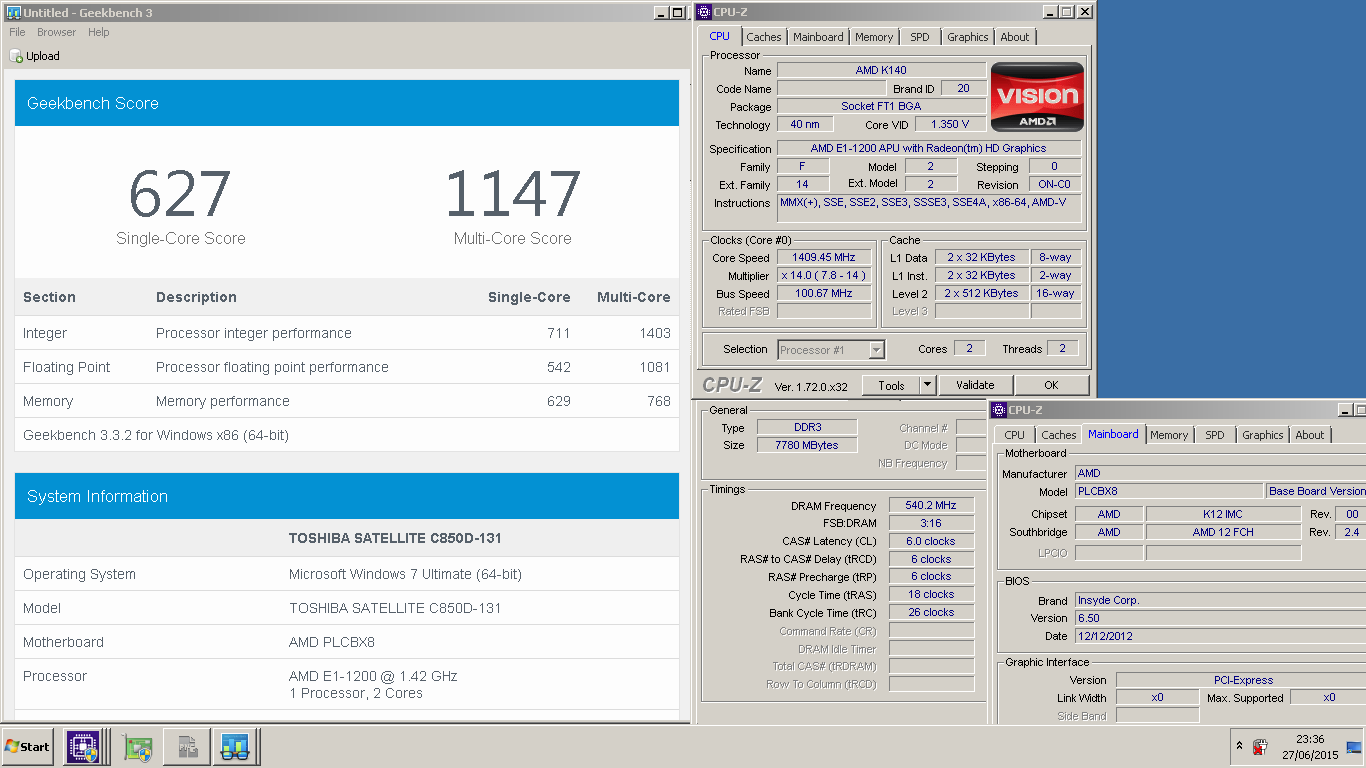Click the title icon of the CPU-Z Mainboard window
The height and width of the screenshot is (768, 1366).
coord(999,410)
